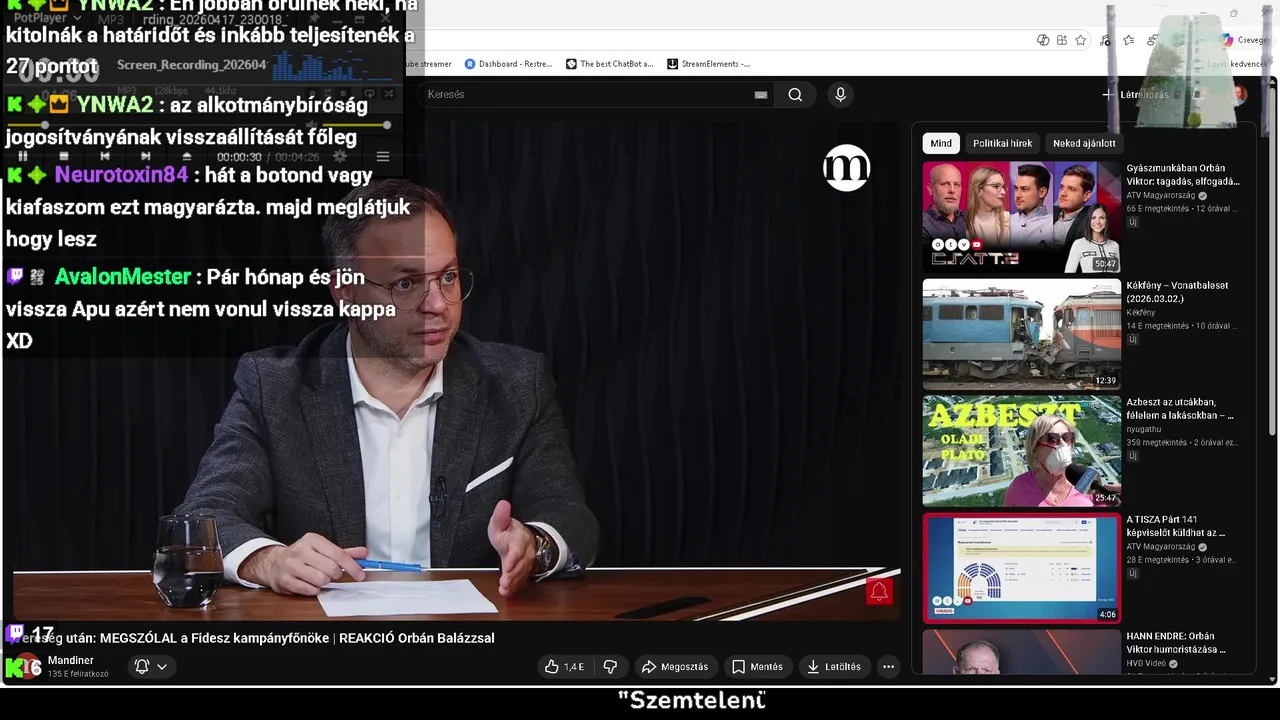The image size is (1280, 720).
Task: Open the Kékfény – Vonatbaleset video title
Action: (x=1177, y=291)
